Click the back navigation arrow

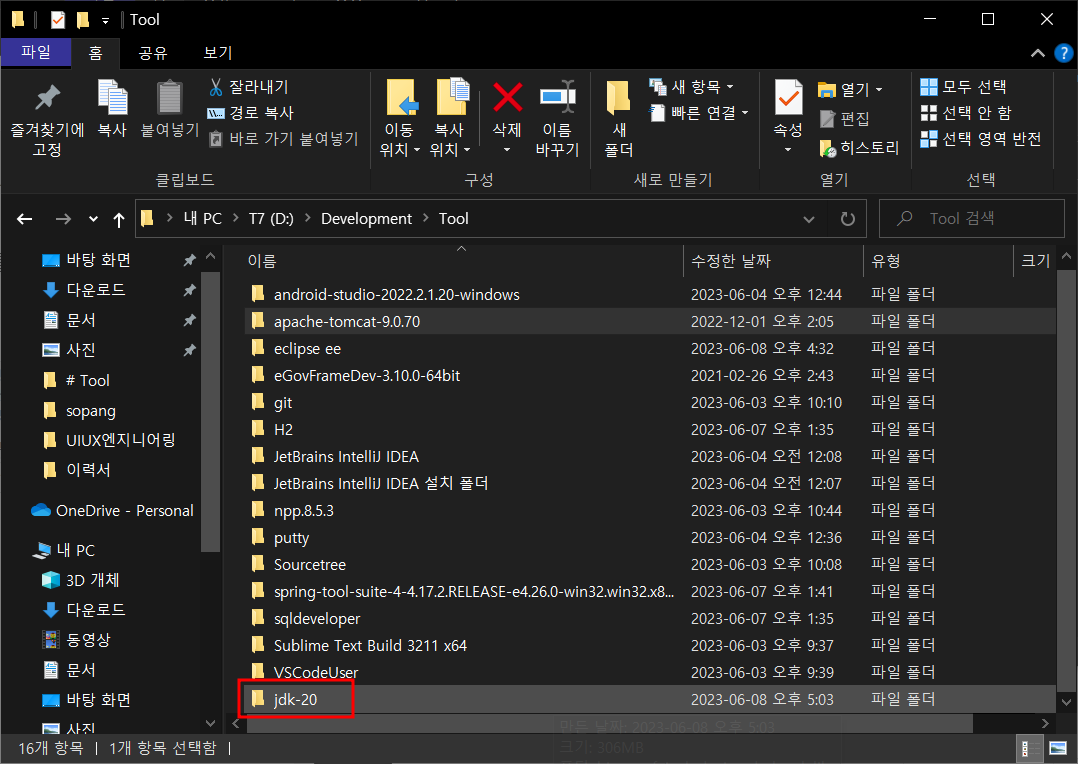click(x=25, y=219)
